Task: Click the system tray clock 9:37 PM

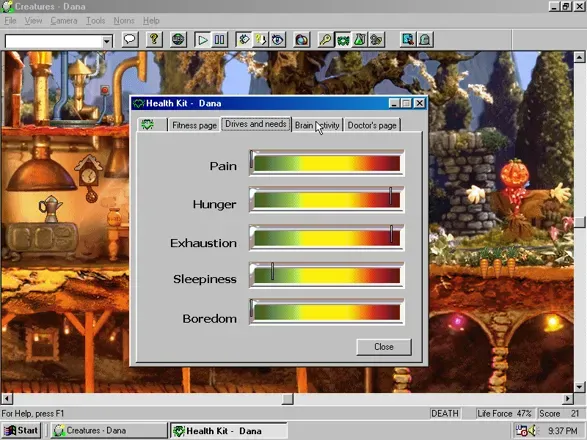Action: tap(563, 431)
